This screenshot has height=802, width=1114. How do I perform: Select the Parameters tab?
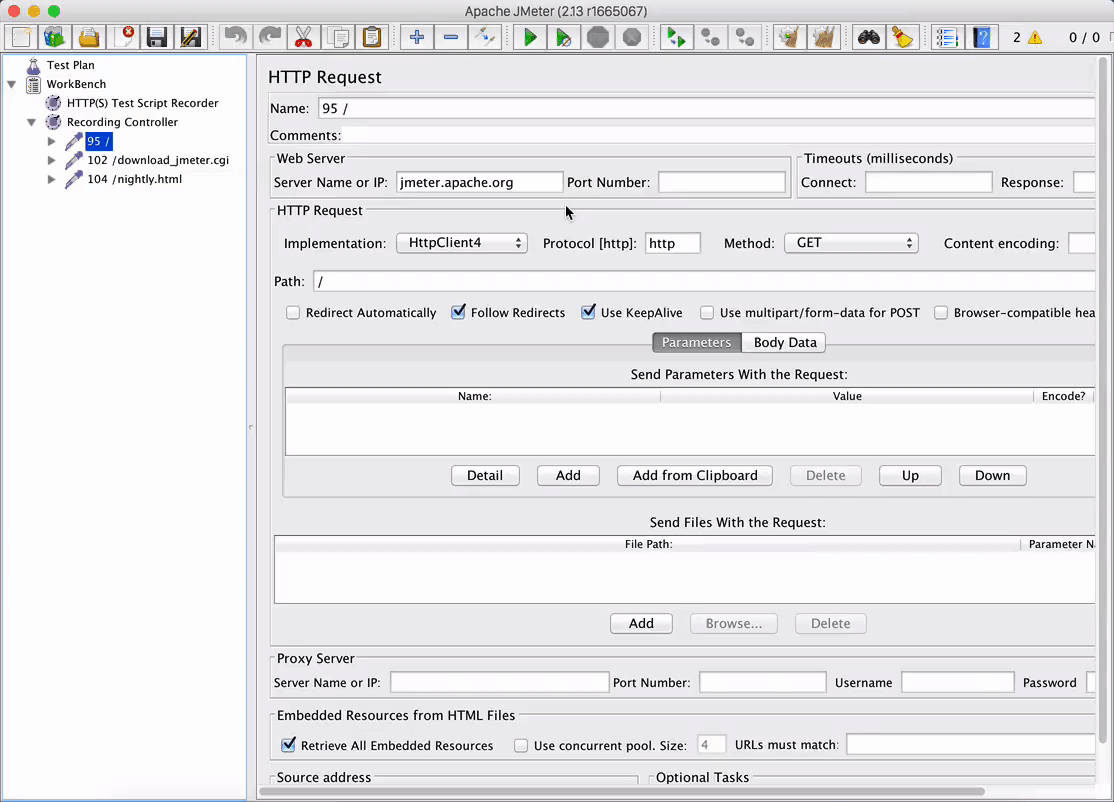coord(696,342)
